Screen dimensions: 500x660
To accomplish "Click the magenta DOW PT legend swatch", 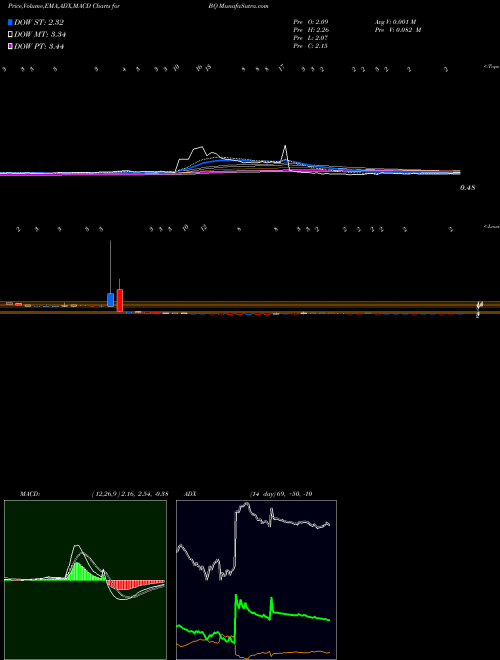I will point(11,46).
